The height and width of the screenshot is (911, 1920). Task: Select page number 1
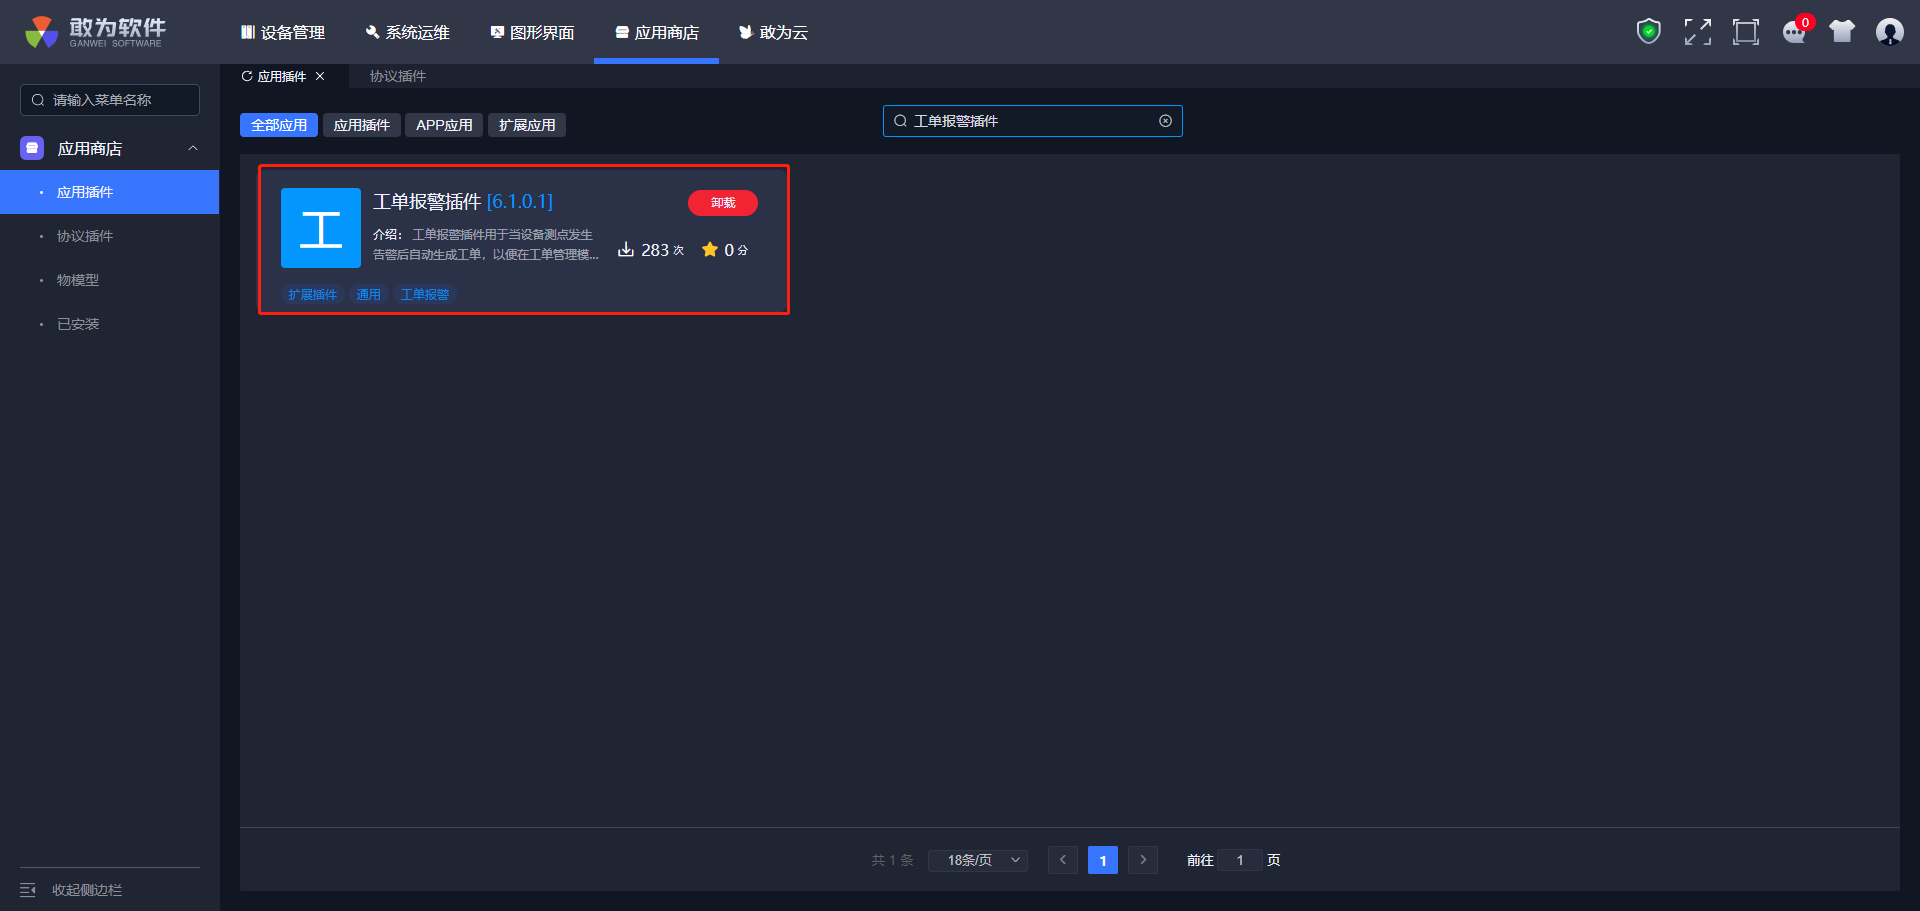point(1103,860)
